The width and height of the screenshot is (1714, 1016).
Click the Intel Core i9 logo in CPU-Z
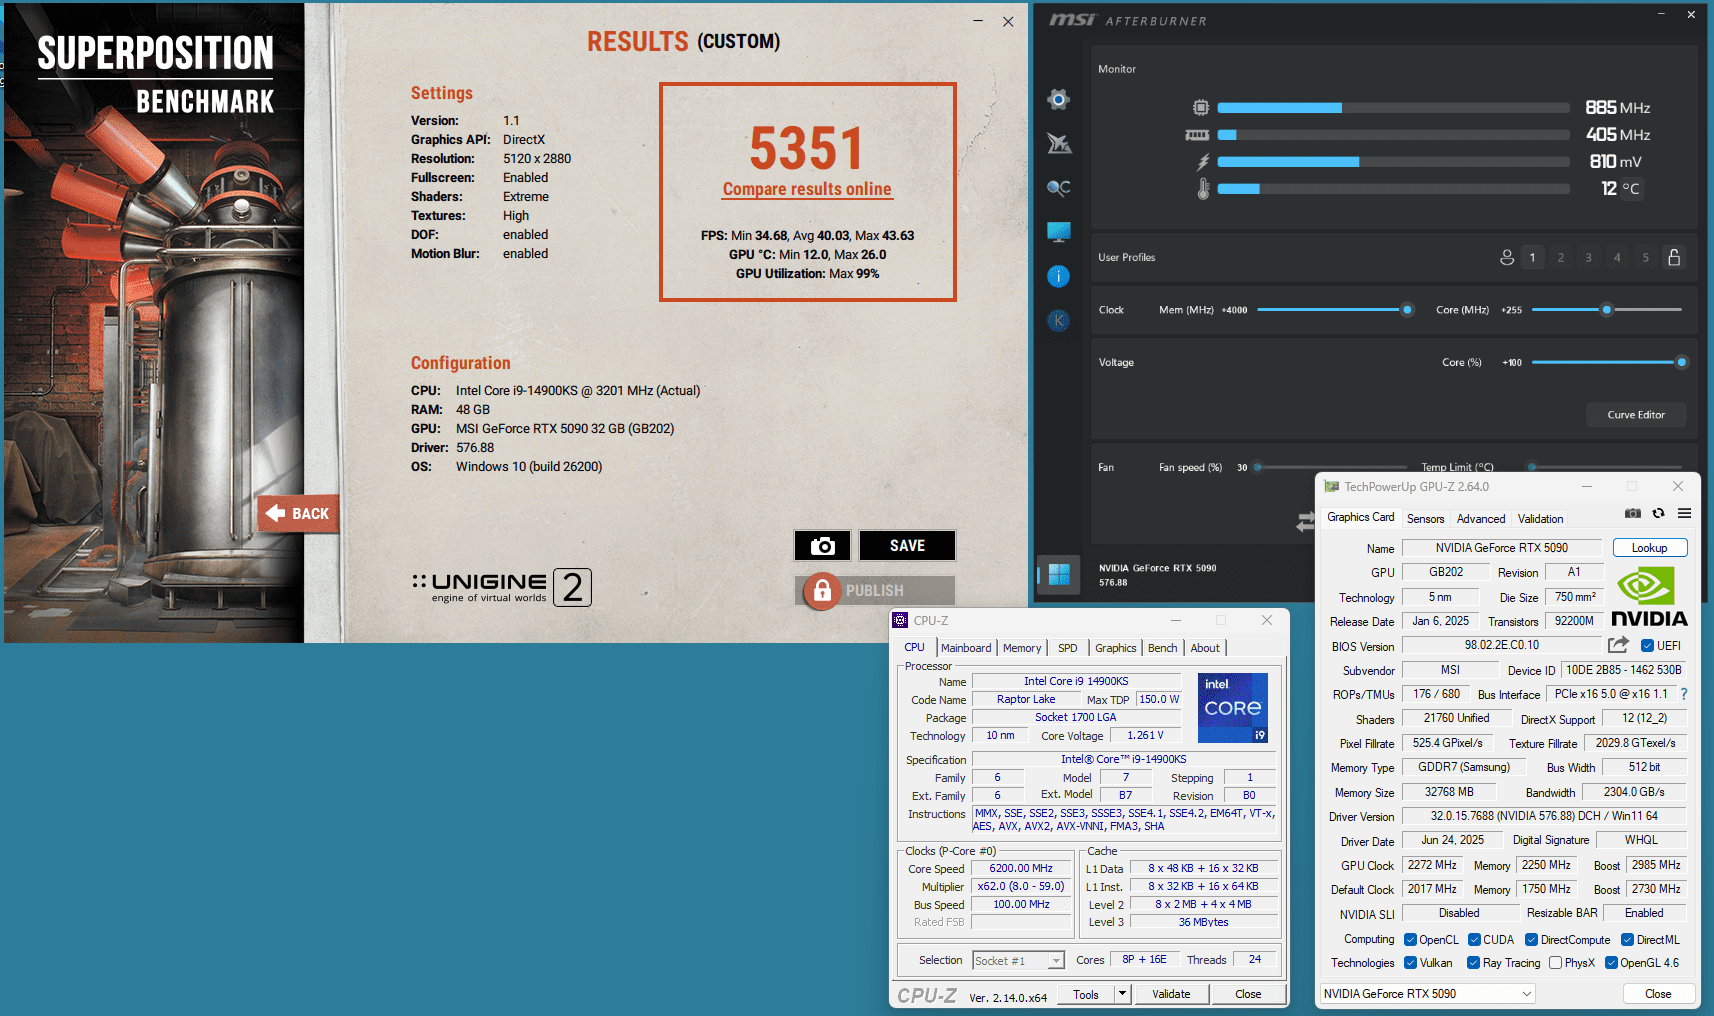pos(1233,708)
